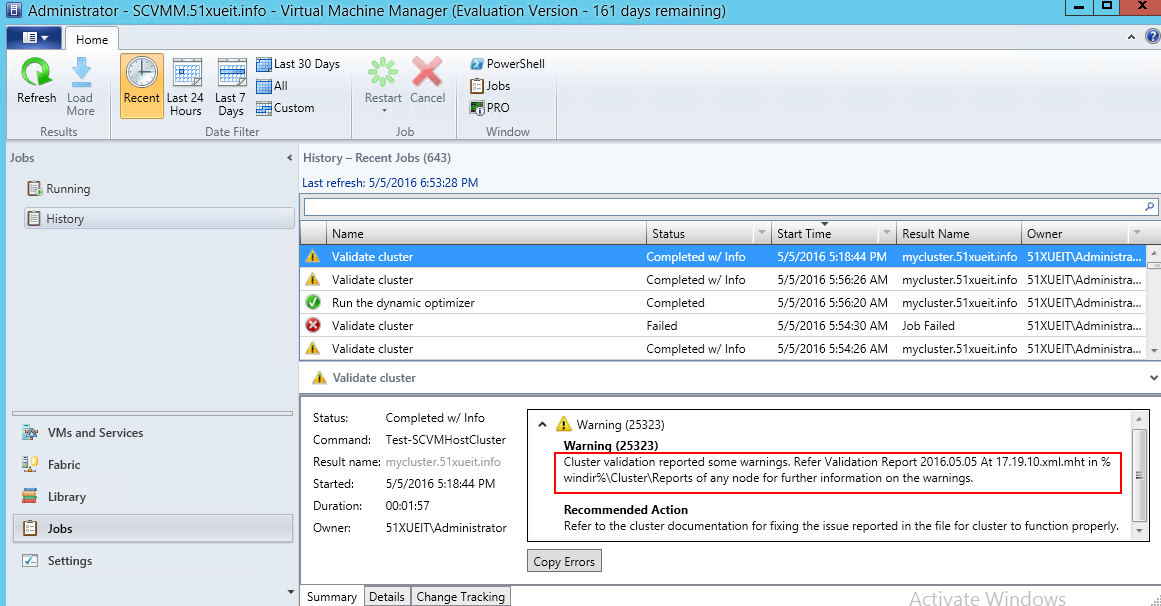Switch to the Change Tracking tab

tap(460, 596)
